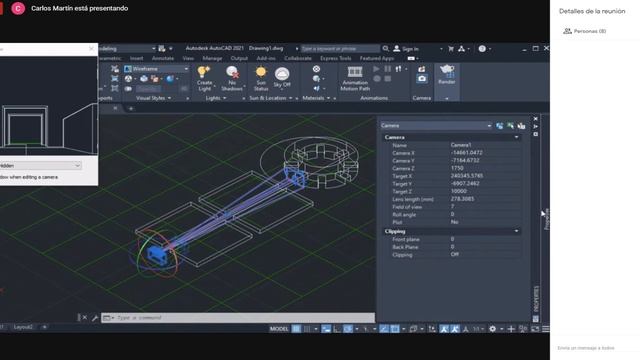Click the Camera1 name value
This screenshot has width=640, height=360.
pyautogui.click(x=461, y=145)
